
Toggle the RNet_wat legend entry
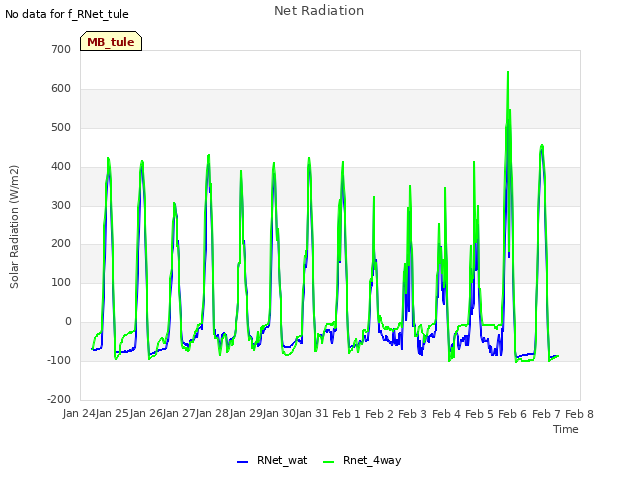pos(272,460)
